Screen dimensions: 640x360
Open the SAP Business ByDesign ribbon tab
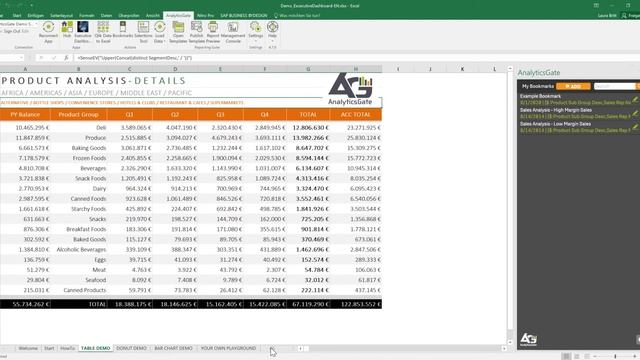pyautogui.click(x=244, y=16)
